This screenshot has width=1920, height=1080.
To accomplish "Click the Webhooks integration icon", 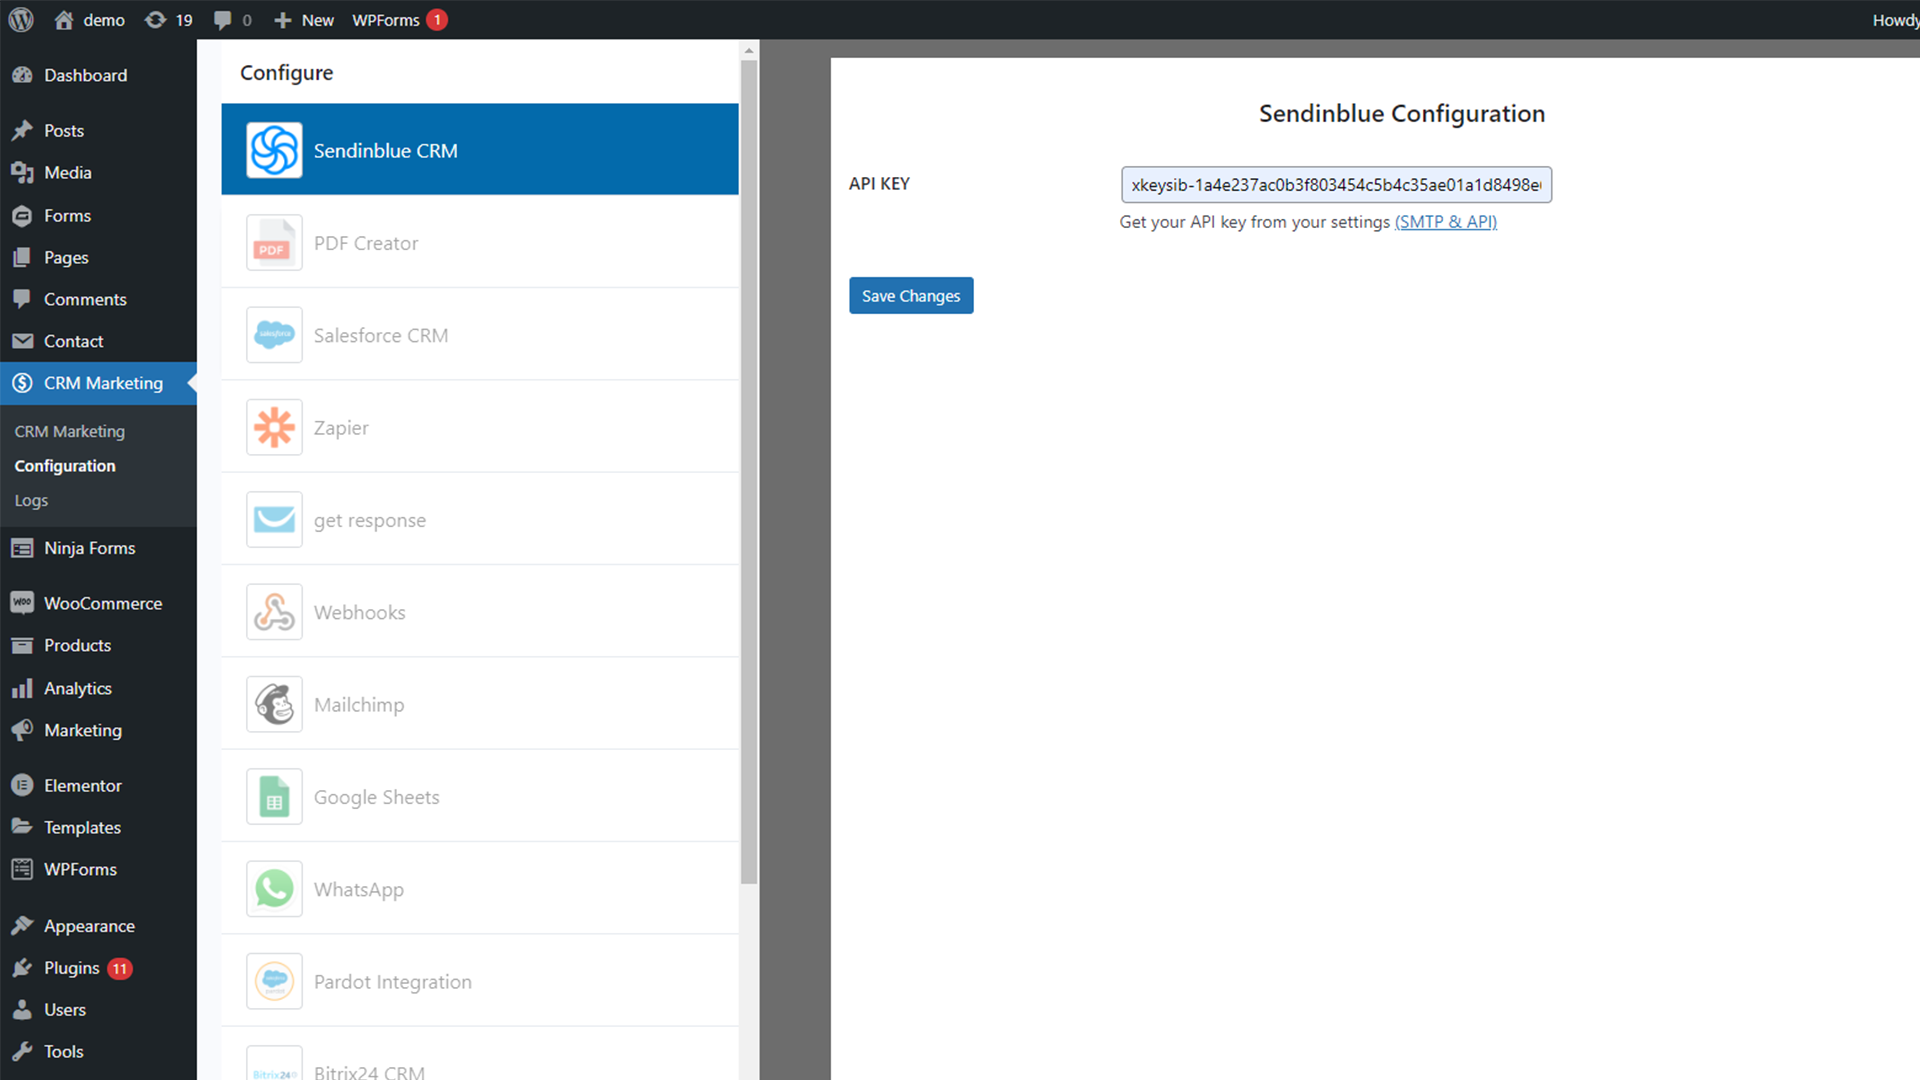I will point(274,612).
